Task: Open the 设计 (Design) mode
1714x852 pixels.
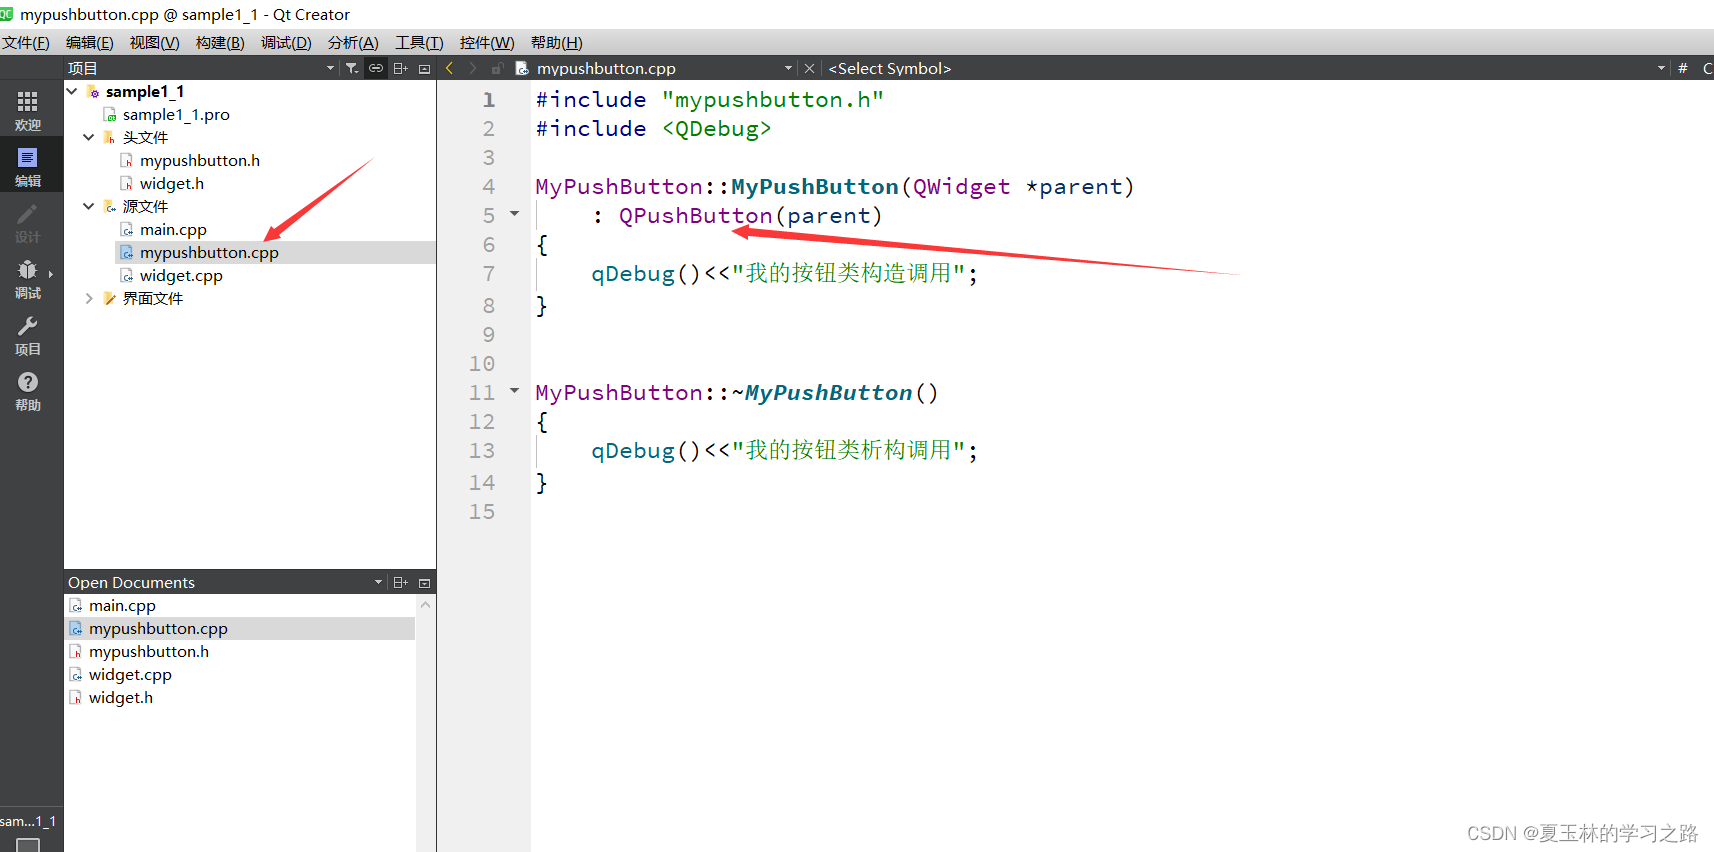Action: point(28,222)
